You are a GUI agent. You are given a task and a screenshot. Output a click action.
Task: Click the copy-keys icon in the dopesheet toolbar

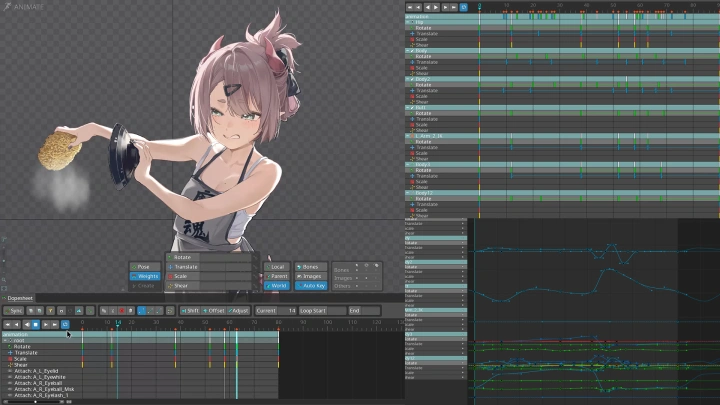[104, 311]
